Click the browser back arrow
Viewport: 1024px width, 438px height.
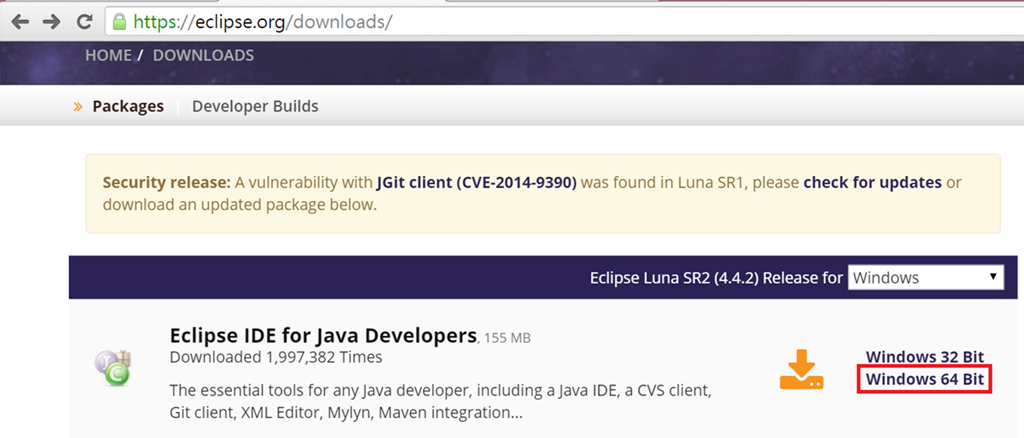click(21, 20)
